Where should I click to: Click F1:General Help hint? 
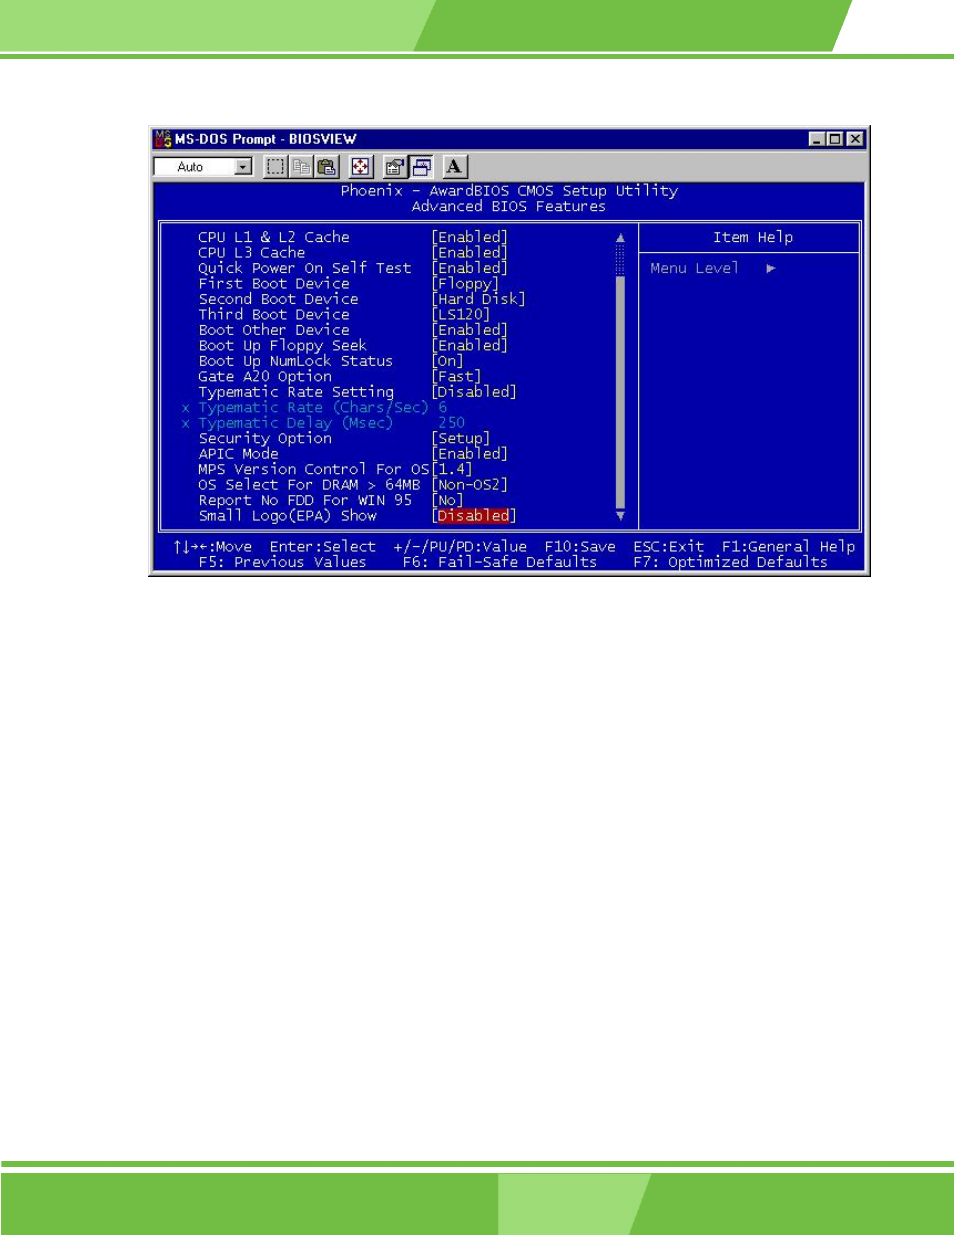tap(789, 547)
